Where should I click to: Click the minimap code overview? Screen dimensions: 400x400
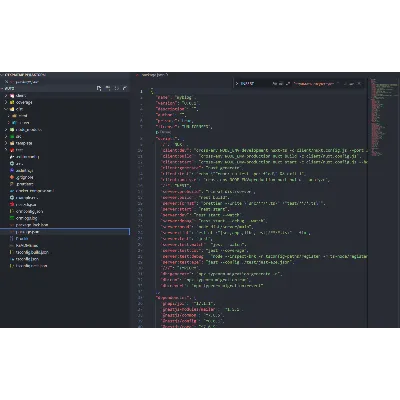tap(384, 118)
